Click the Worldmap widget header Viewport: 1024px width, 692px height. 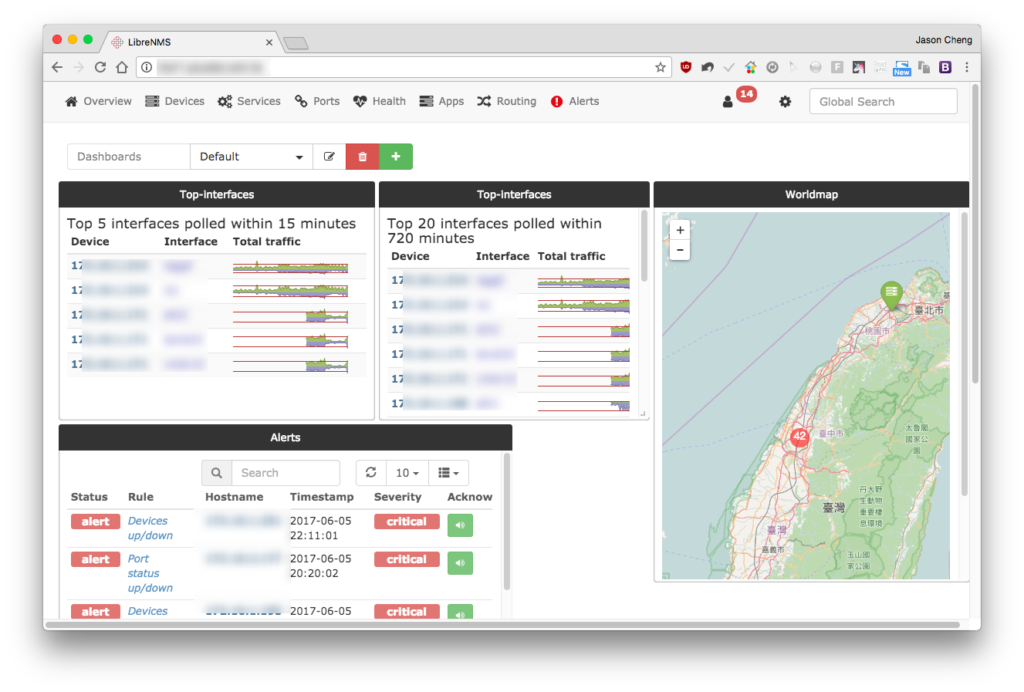(x=811, y=195)
